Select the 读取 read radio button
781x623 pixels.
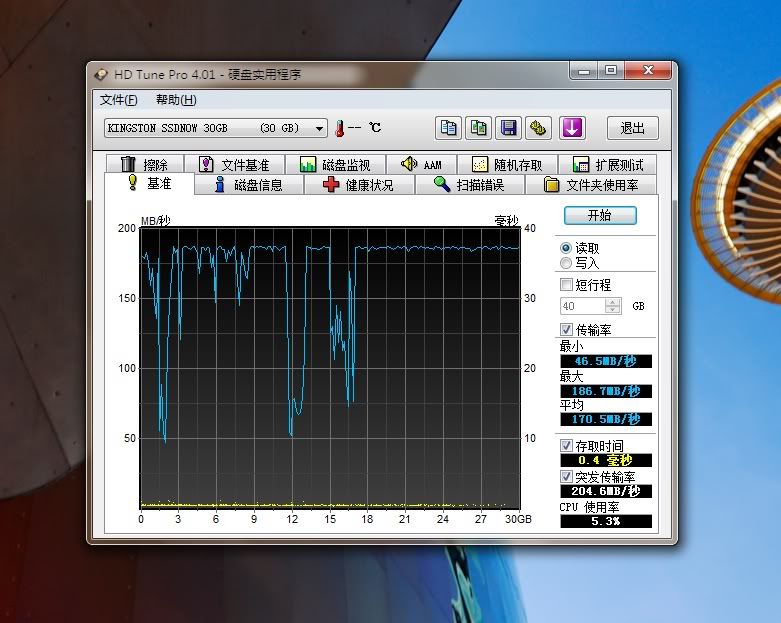567,247
